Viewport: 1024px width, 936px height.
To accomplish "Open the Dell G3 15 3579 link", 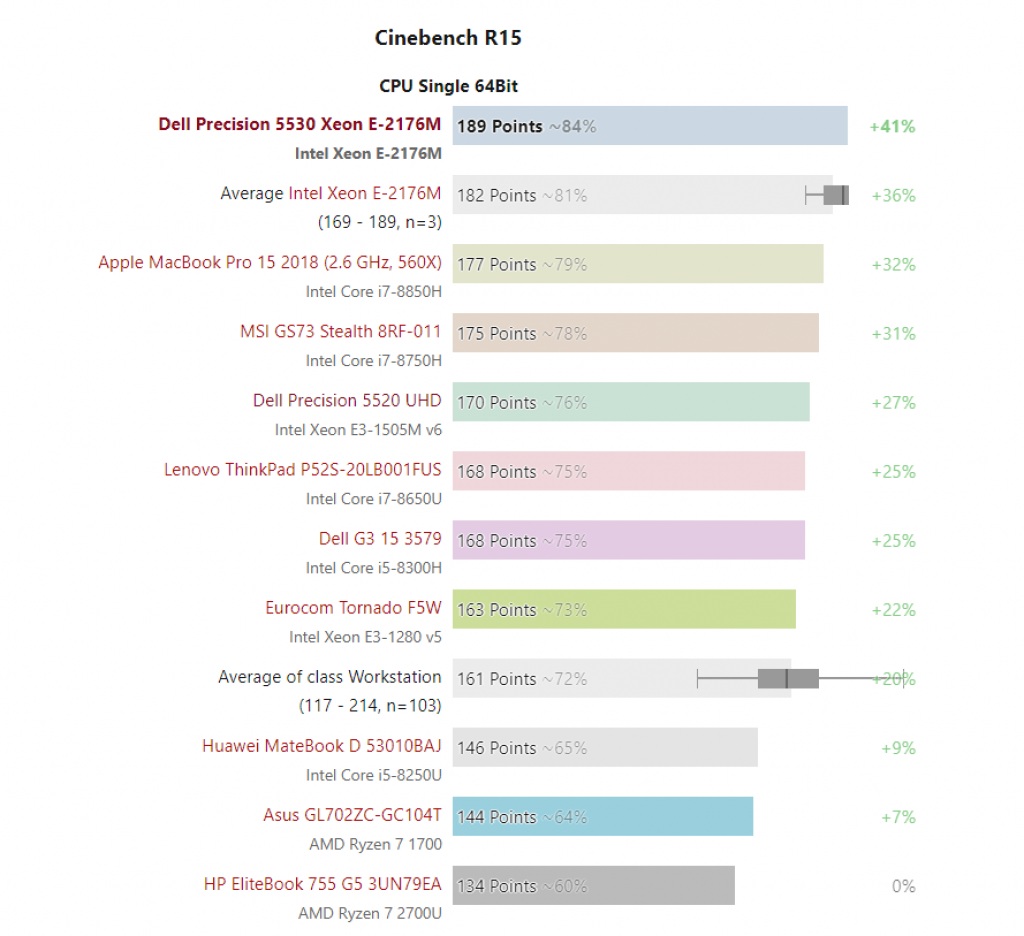I will click(380, 539).
